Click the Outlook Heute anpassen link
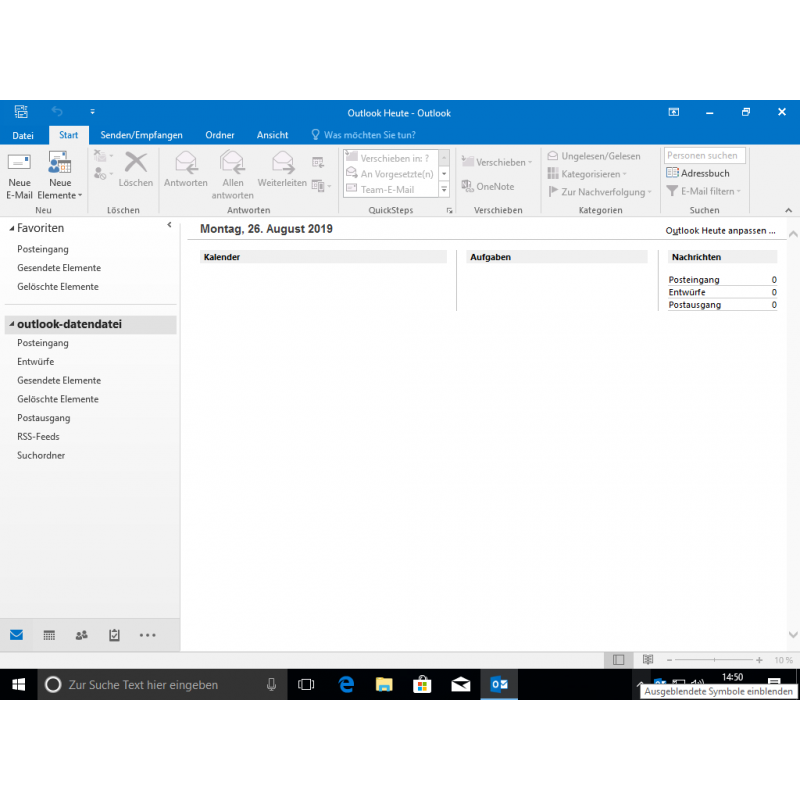Screen dimensions: 800x800 (x=721, y=231)
